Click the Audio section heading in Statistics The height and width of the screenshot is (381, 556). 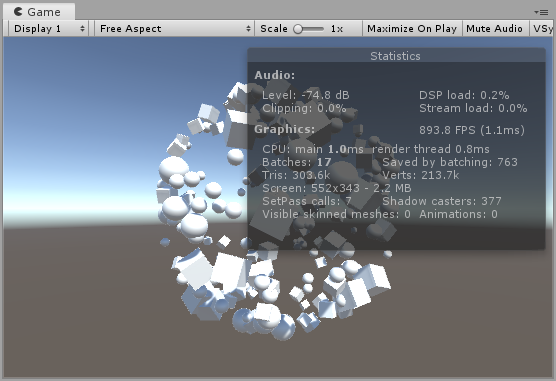tap(275, 75)
